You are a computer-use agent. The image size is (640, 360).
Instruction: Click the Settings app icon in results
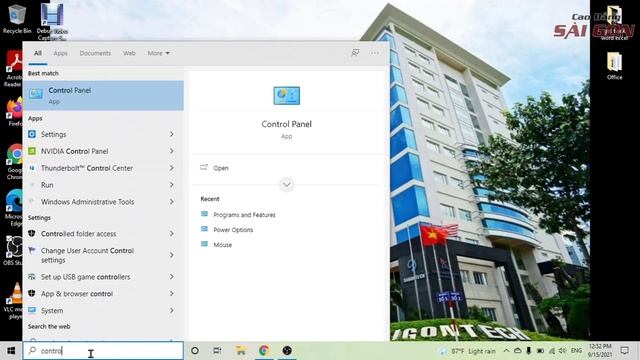click(x=32, y=134)
